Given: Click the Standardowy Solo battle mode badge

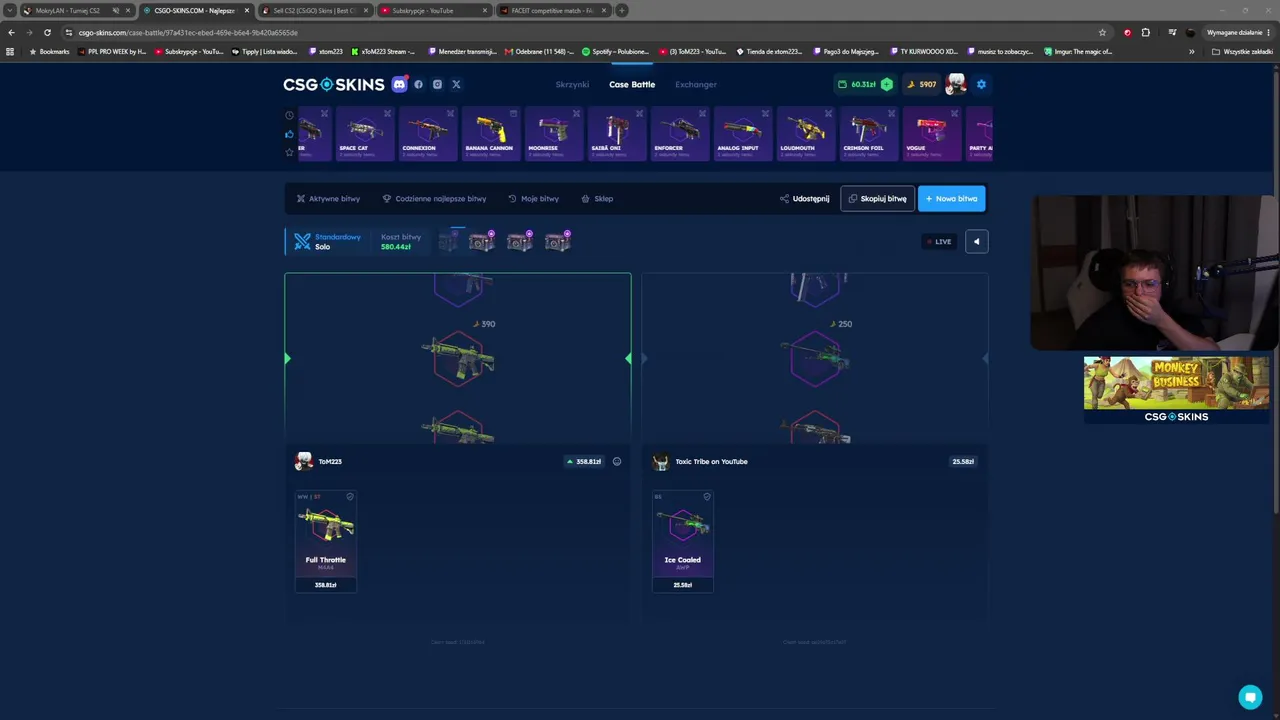Looking at the screenshot, I should (327, 241).
